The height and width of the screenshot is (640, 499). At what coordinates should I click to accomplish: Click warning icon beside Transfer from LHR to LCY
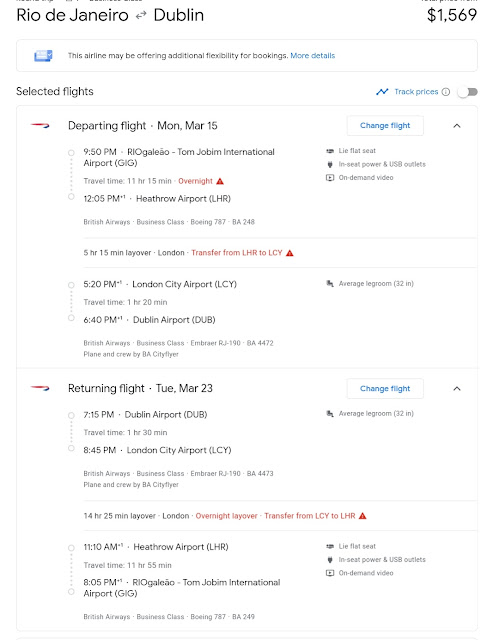click(290, 253)
